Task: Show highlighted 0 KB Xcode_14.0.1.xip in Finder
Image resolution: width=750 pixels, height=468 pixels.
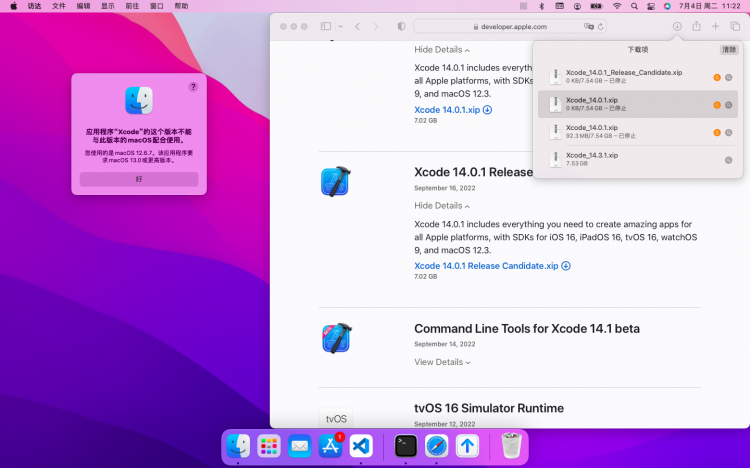Action: pos(728,105)
